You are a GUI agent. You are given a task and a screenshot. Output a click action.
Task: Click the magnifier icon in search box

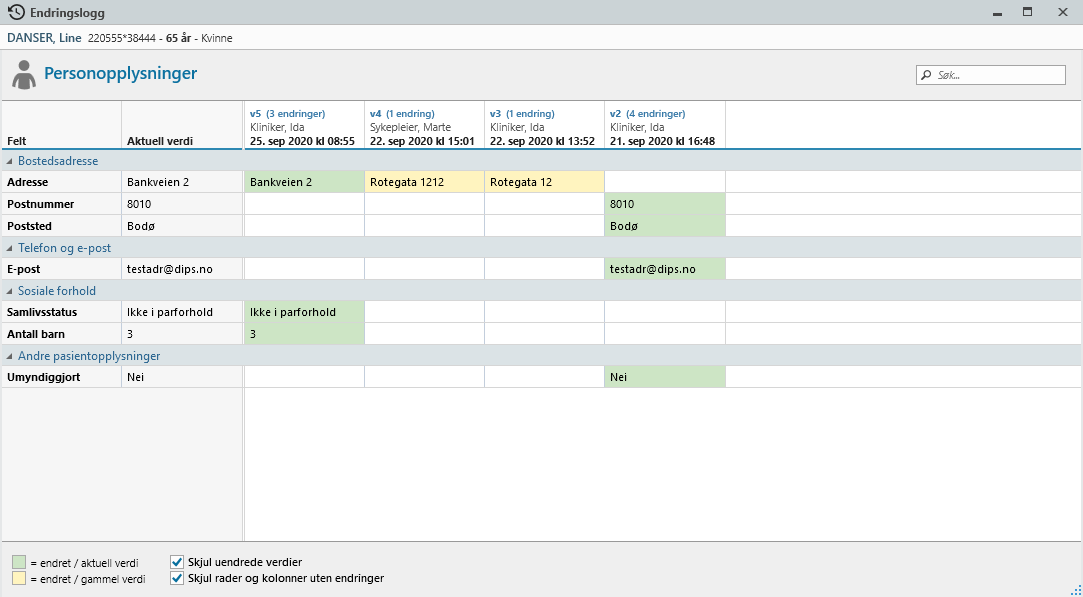(926, 75)
